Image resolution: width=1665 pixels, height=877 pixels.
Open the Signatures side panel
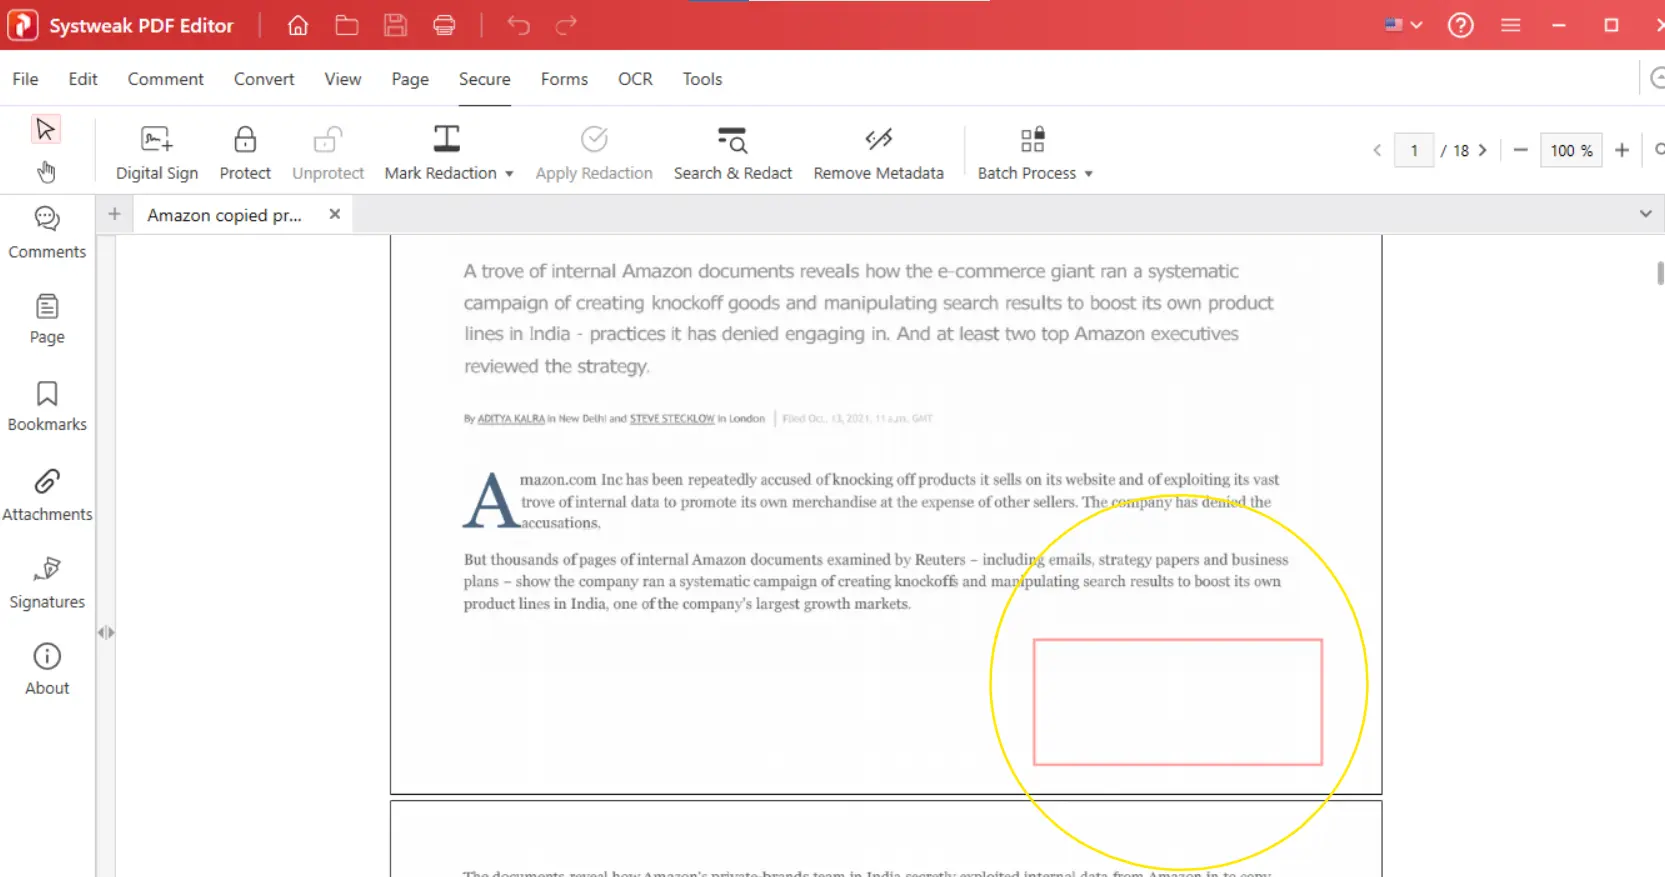pyautogui.click(x=47, y=583)
